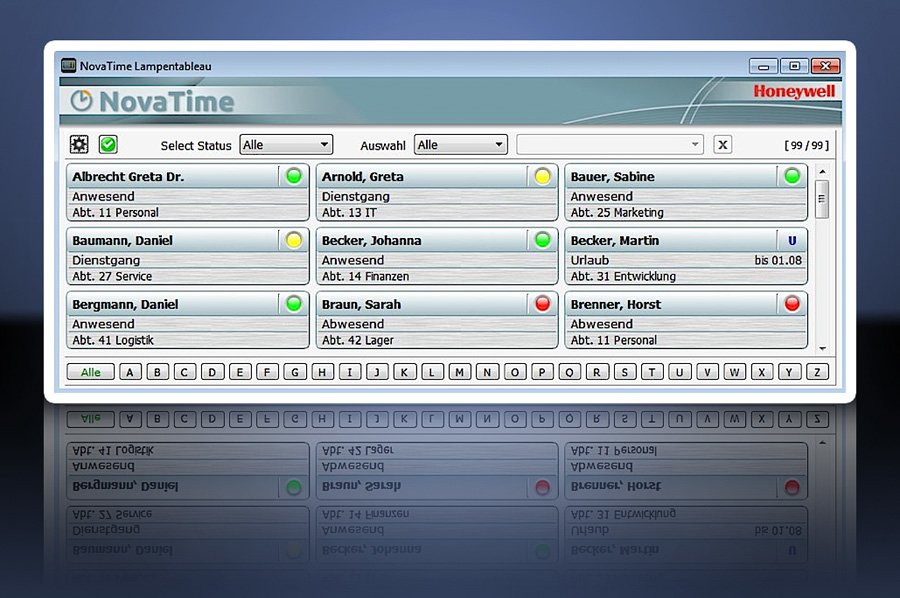This screenshot has width=900, height=598.
Task: Select the Albrecht Greta Dr. name
Action: [128, 177]
